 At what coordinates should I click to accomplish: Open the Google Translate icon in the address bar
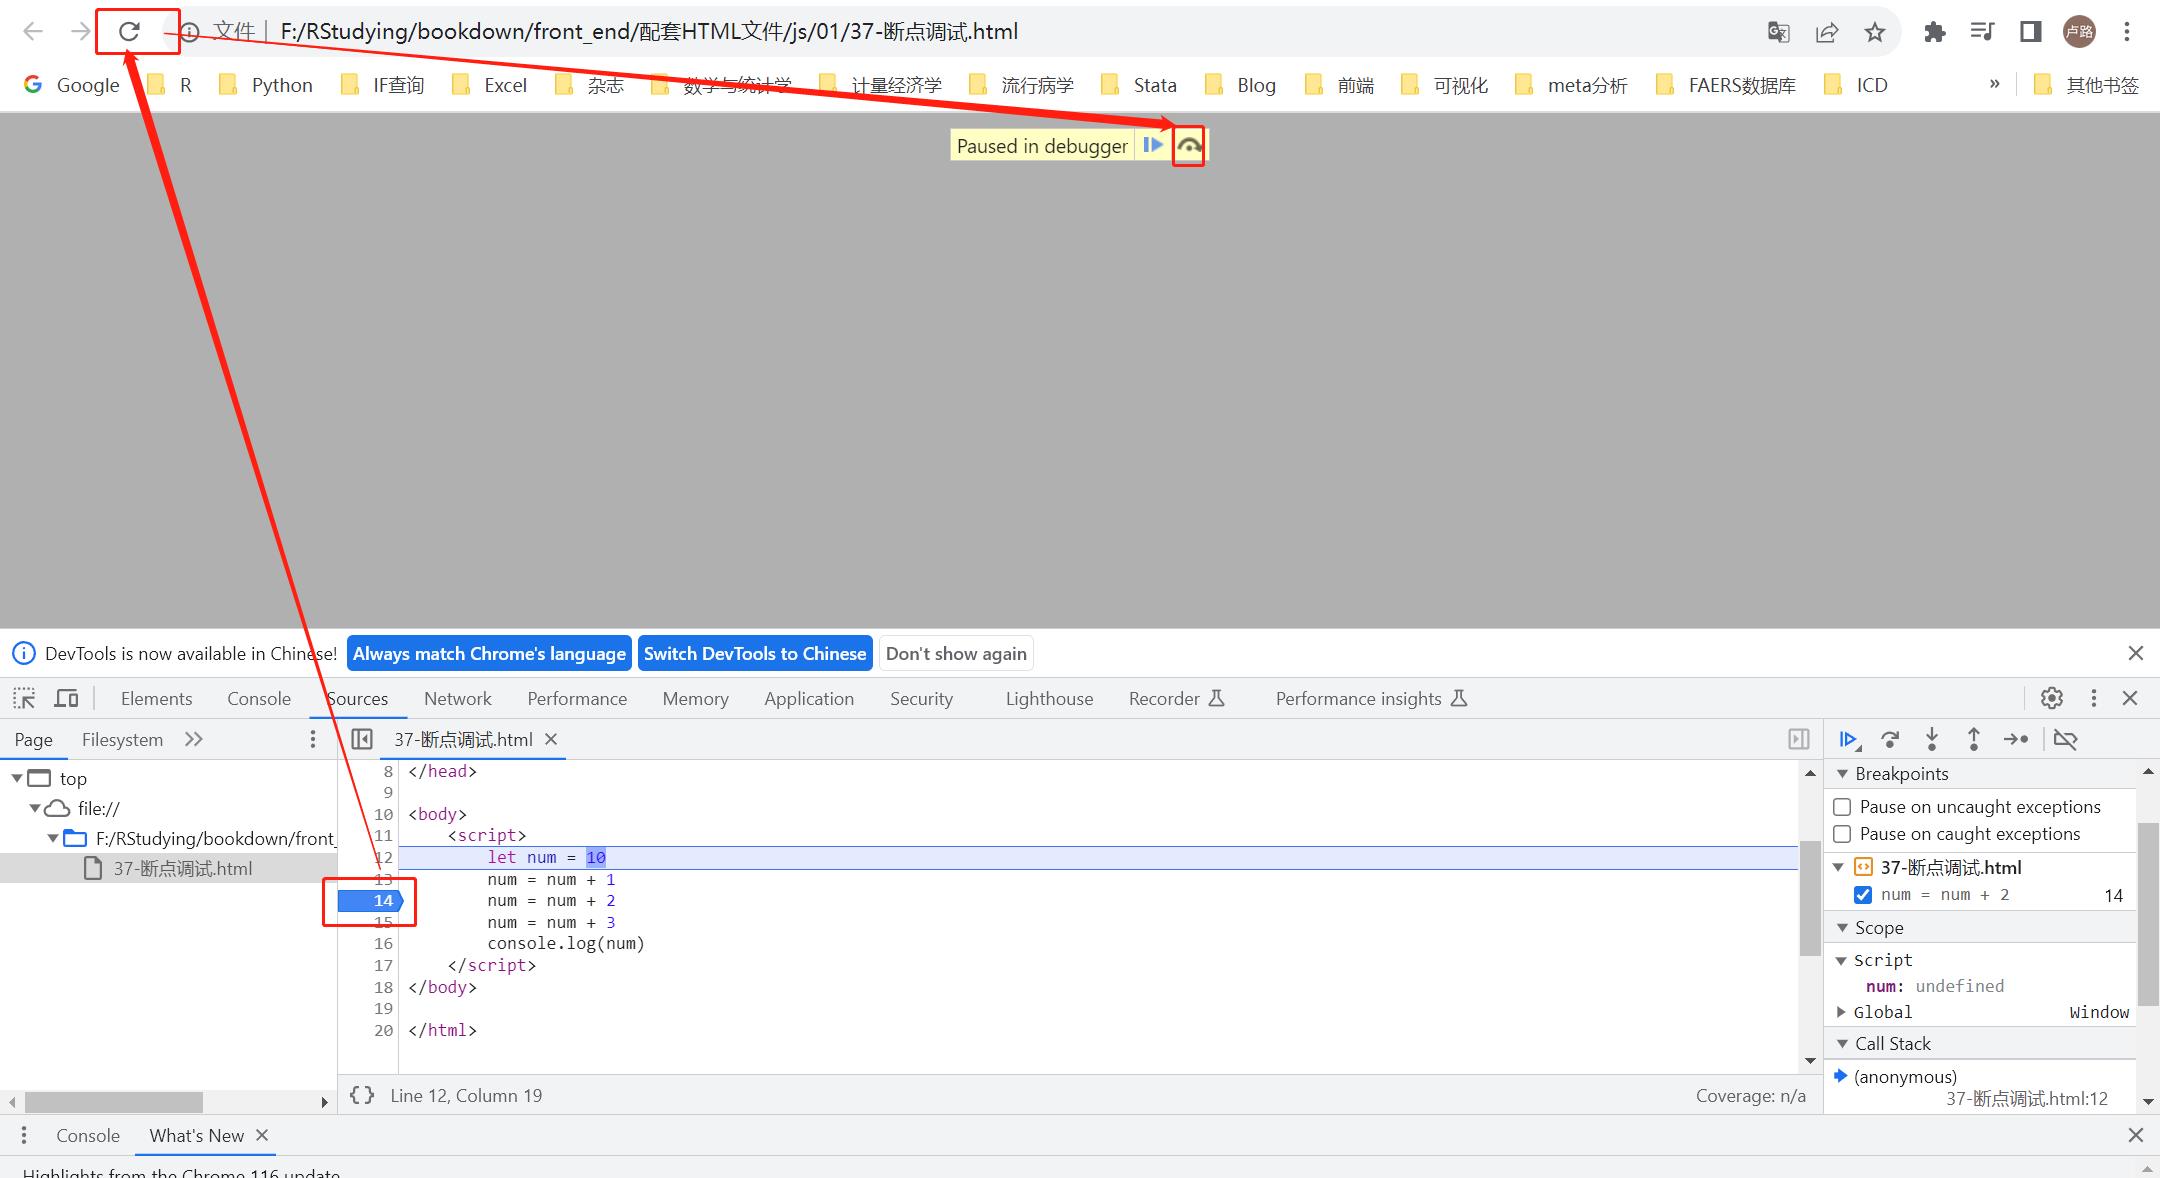1778,32
